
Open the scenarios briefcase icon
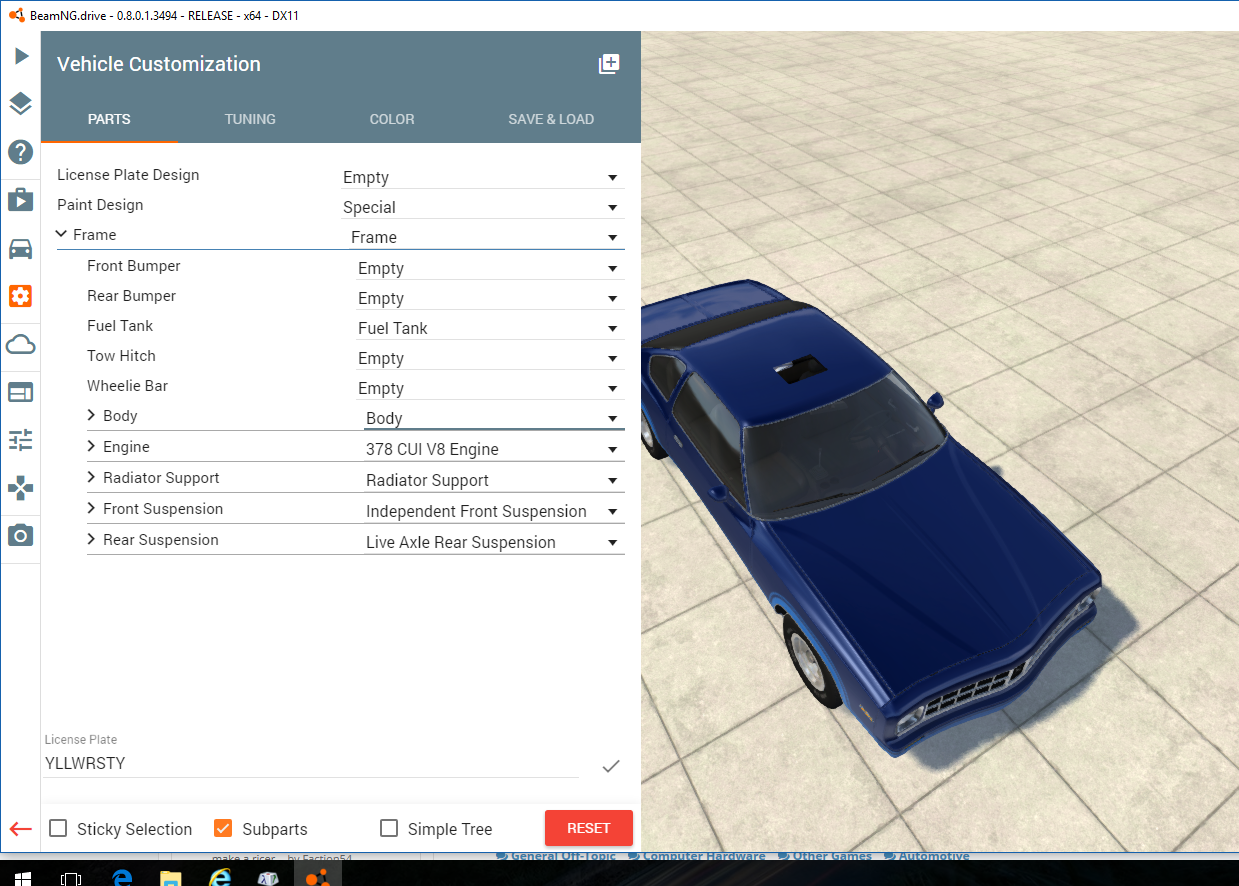[x=21, y=200]
